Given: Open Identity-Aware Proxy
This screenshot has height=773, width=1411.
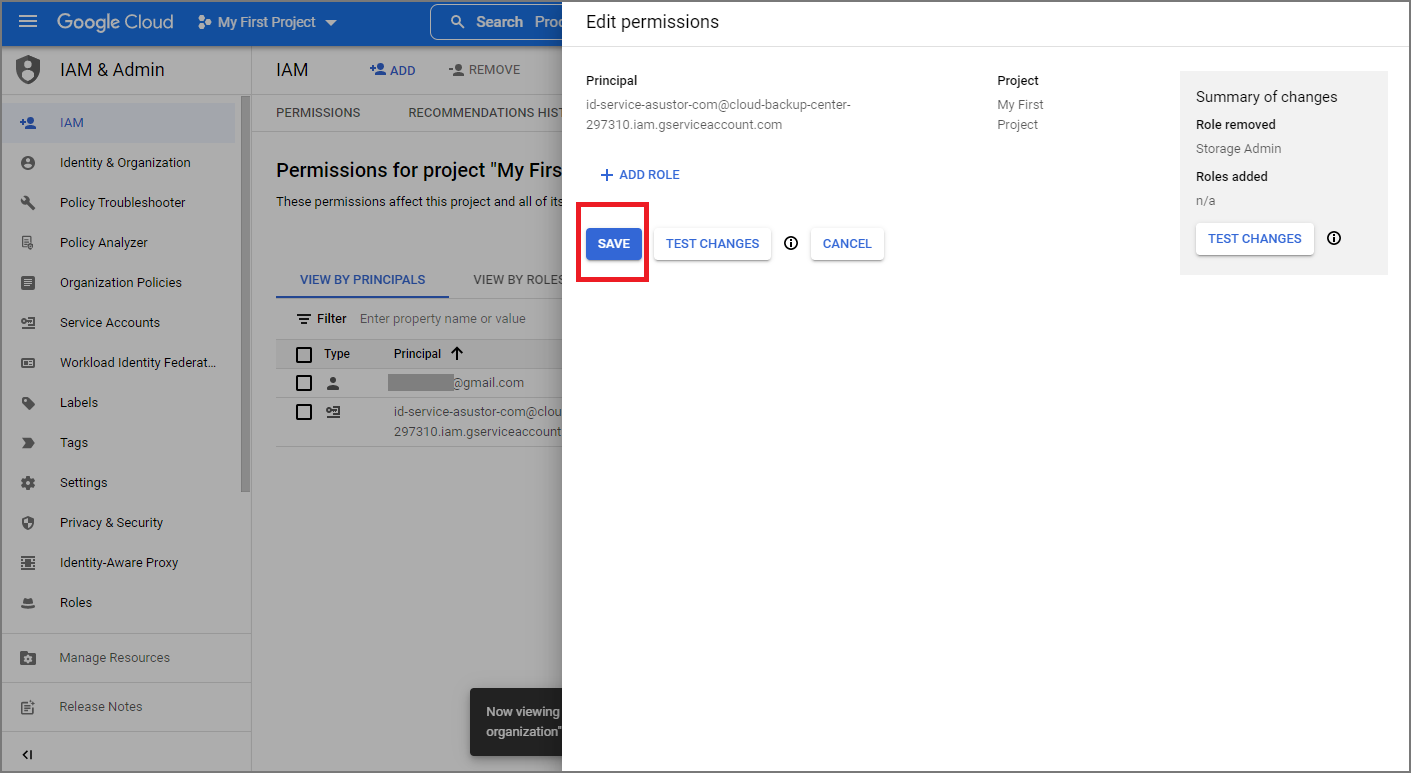Looking at the screenshot, I should (119, 563).
